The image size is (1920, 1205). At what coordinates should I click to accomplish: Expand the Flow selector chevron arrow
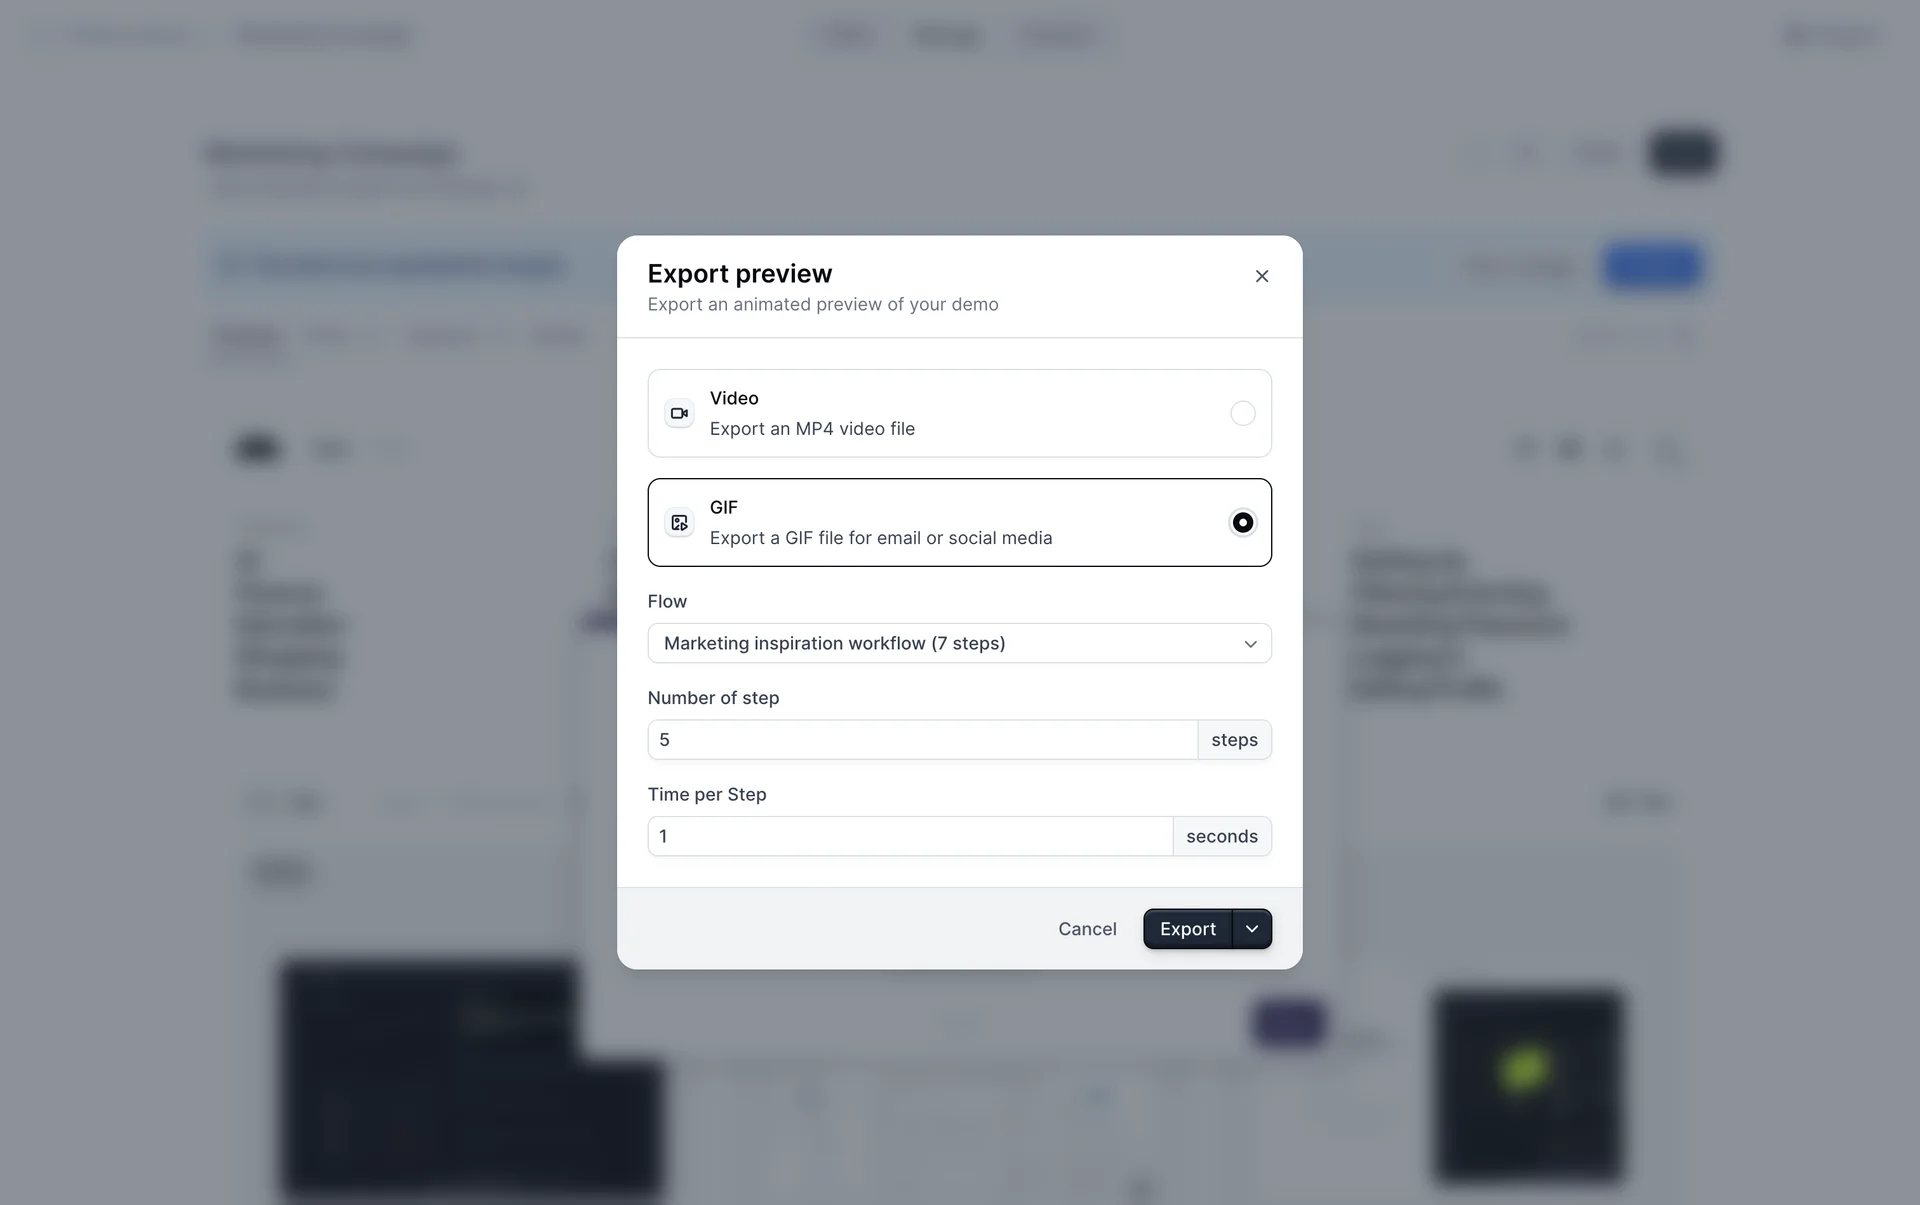1250,644
